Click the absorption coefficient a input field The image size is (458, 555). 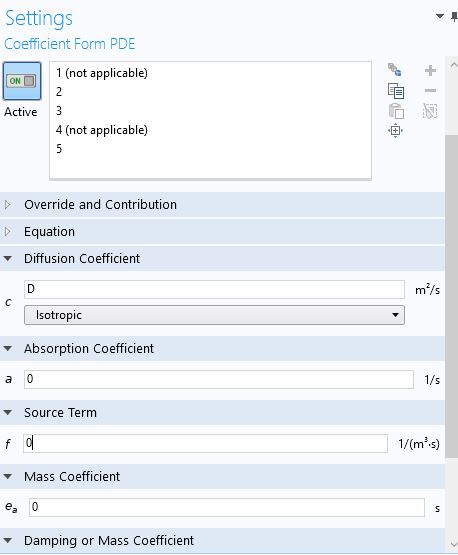pyautogui.click(x=219, y=379)
